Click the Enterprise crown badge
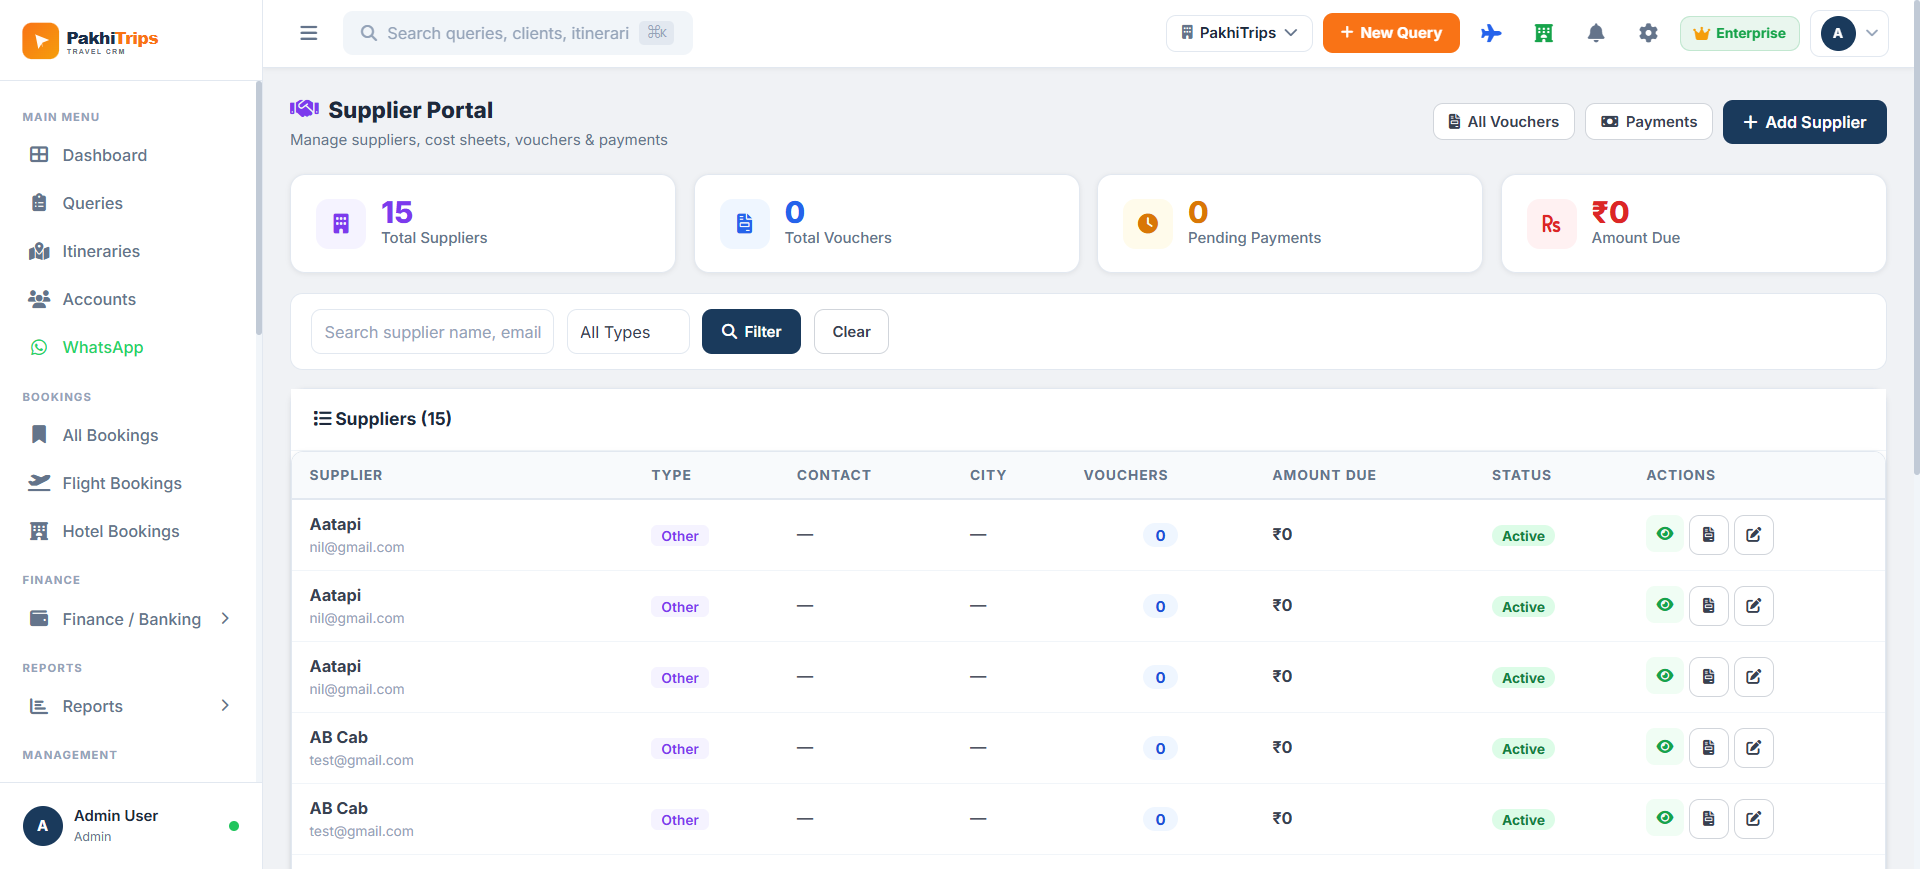Image resolution: width=1920 pixels, height=869 pixels. point(1739,33)
